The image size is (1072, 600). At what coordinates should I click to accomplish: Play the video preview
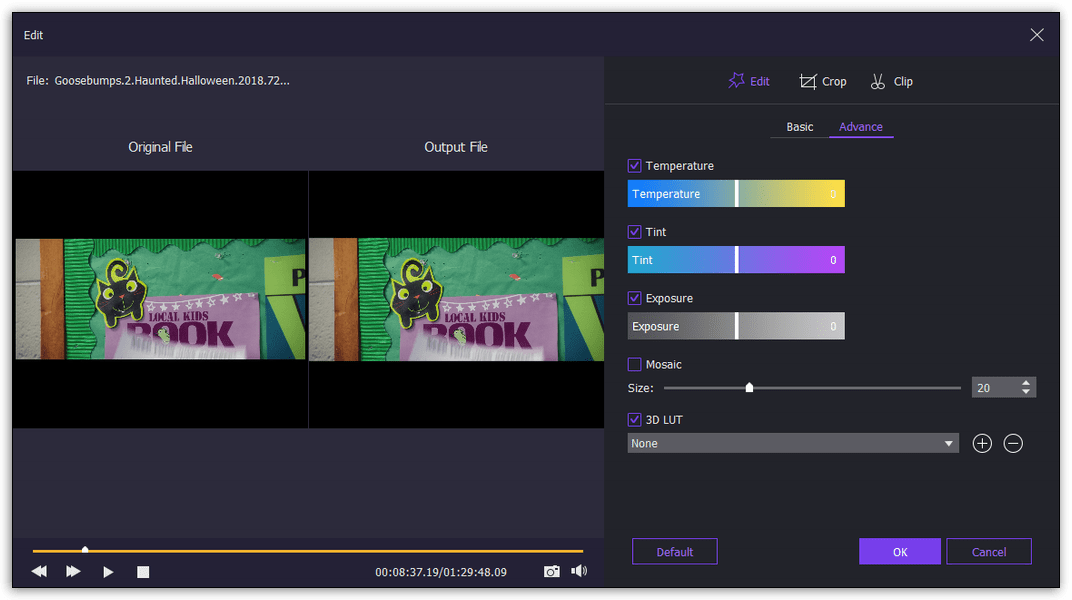coord(108,572)
